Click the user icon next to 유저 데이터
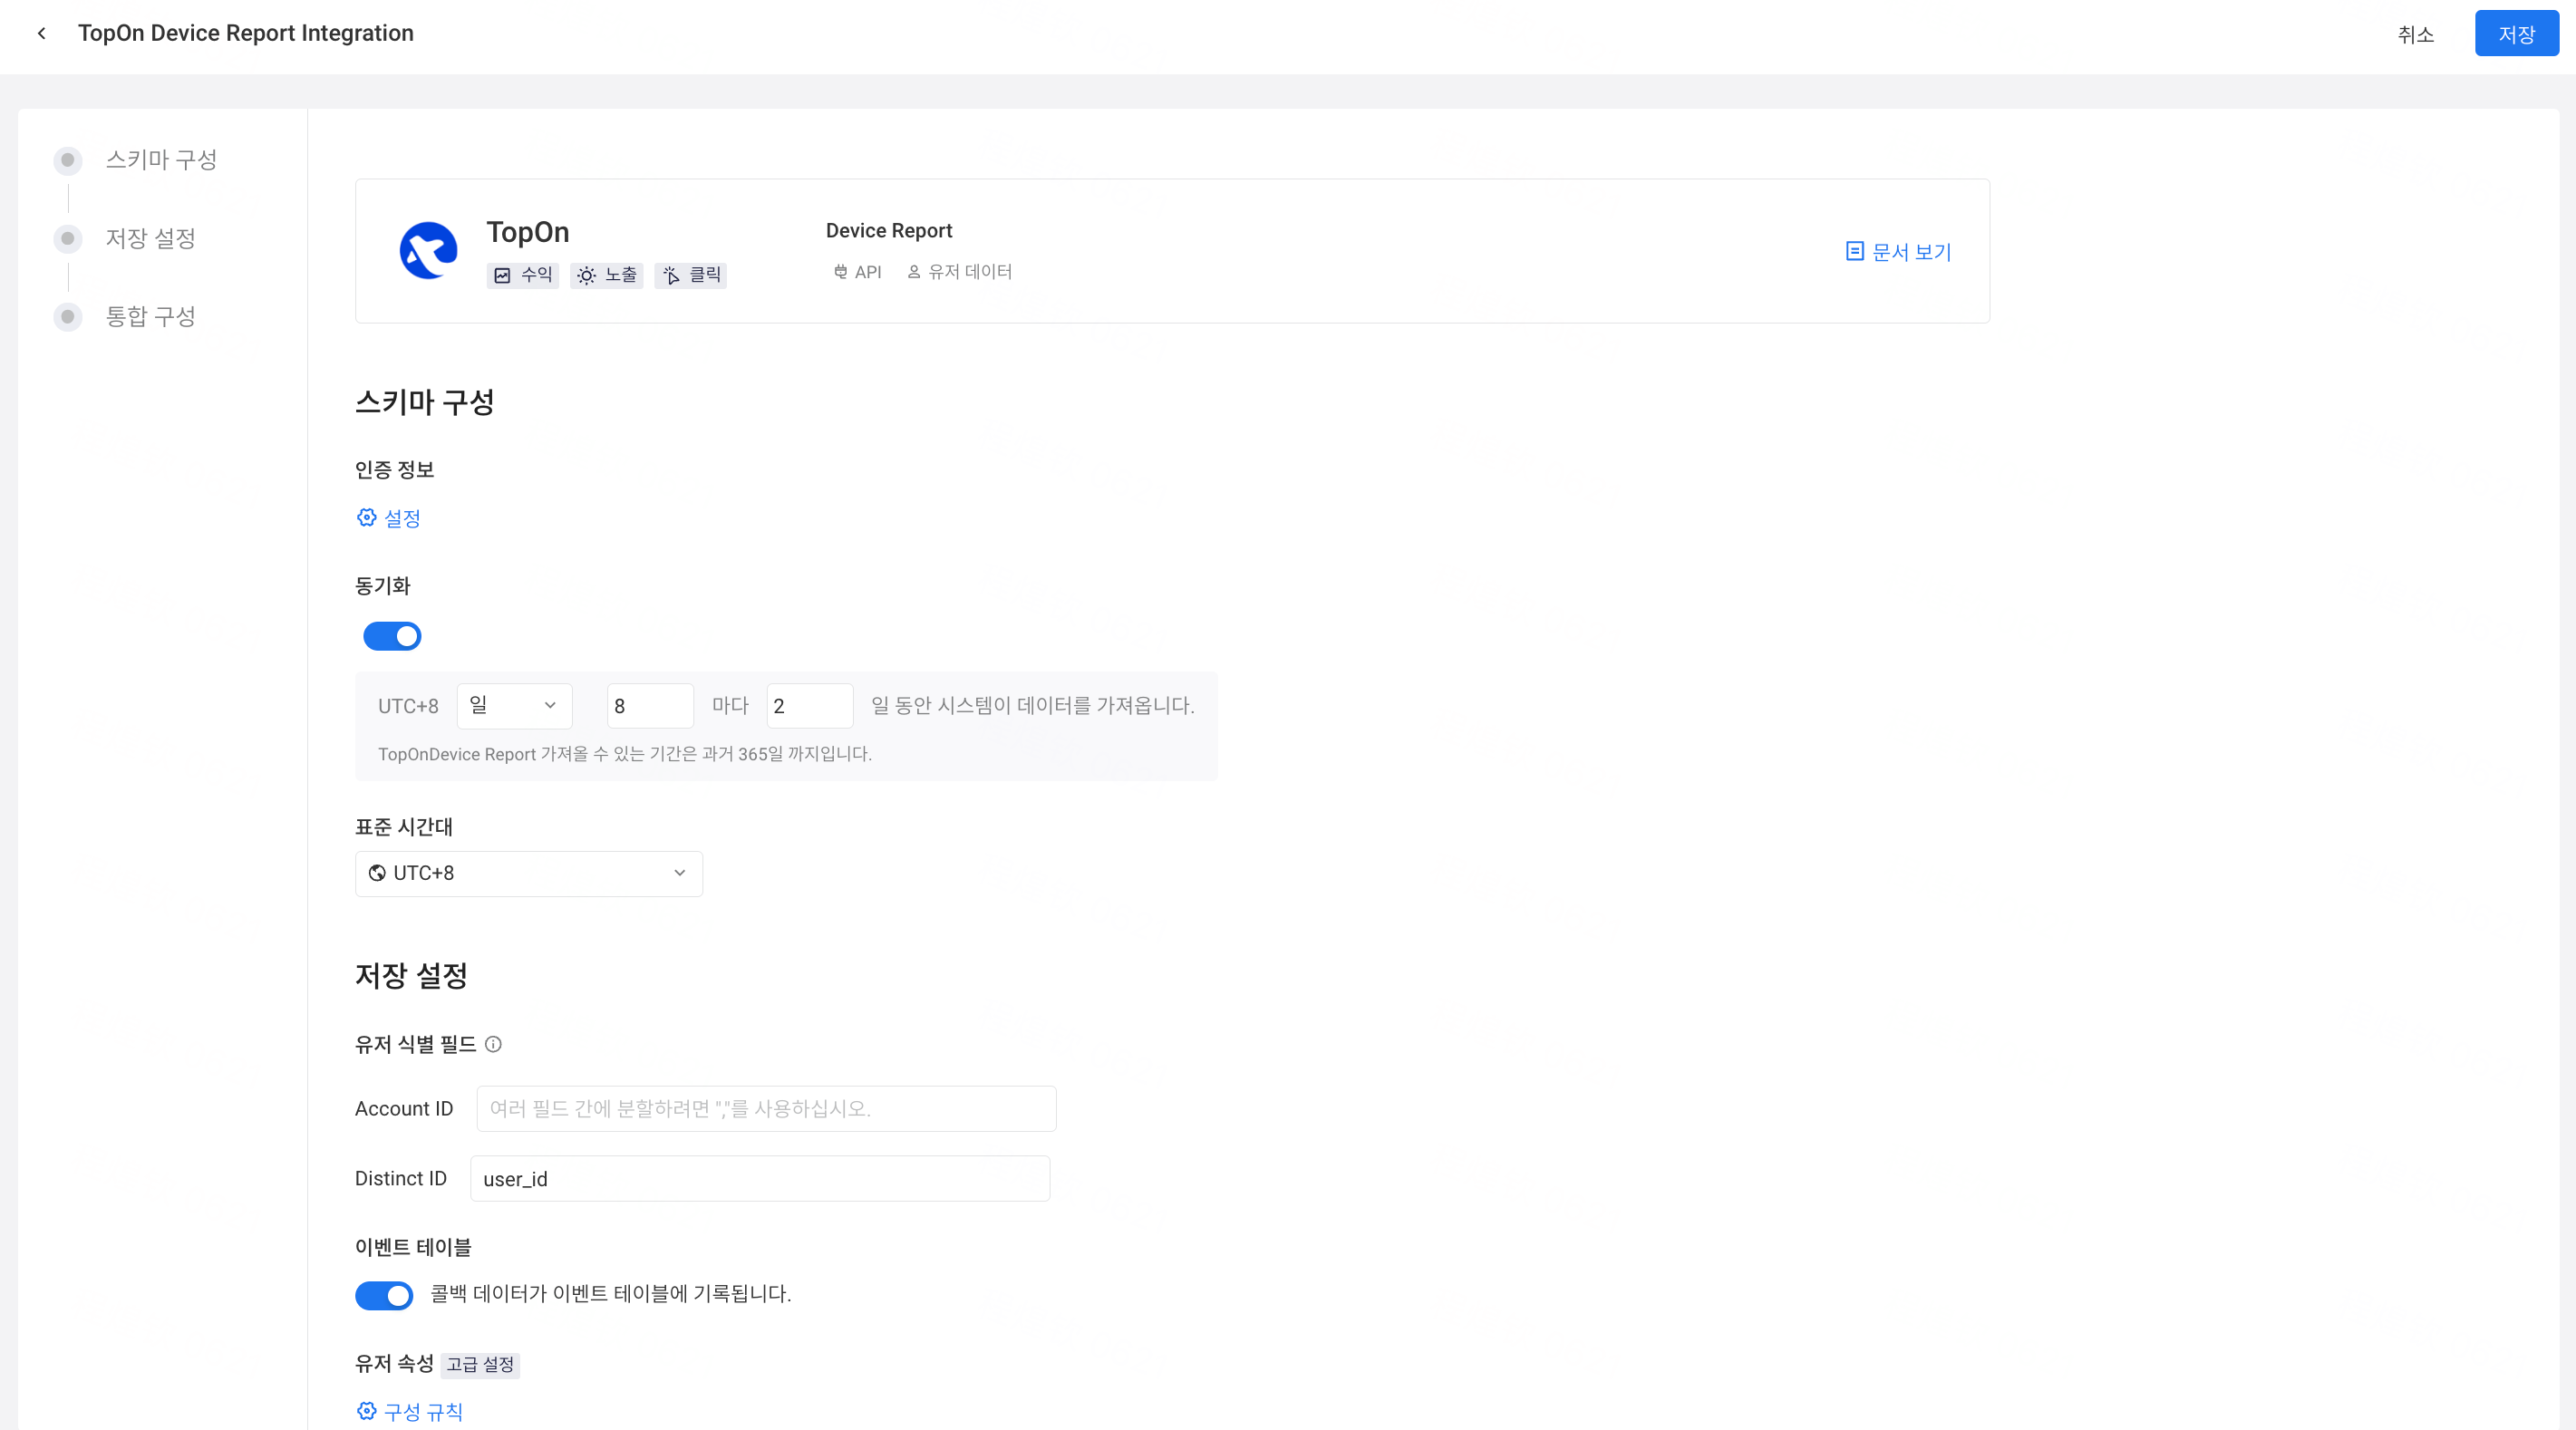 click(x=913, y=271)
